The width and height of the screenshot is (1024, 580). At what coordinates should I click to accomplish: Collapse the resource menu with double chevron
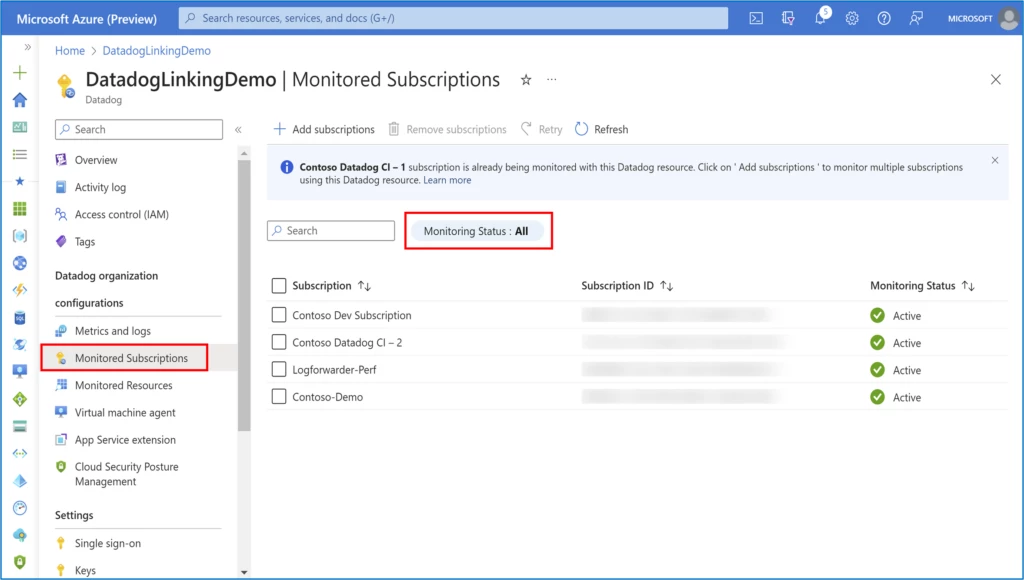(x=238, y=130)
